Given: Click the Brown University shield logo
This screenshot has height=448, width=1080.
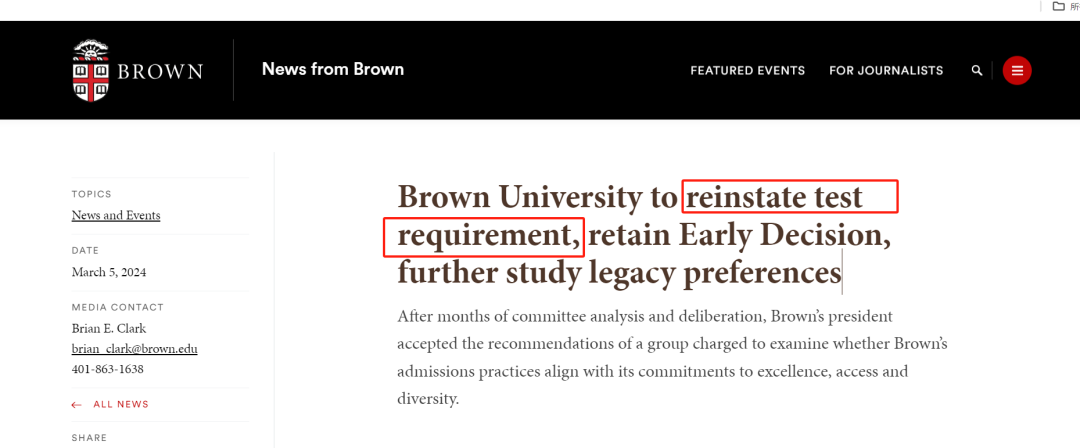Looking at the screenshot, I should tap(91, 71).
